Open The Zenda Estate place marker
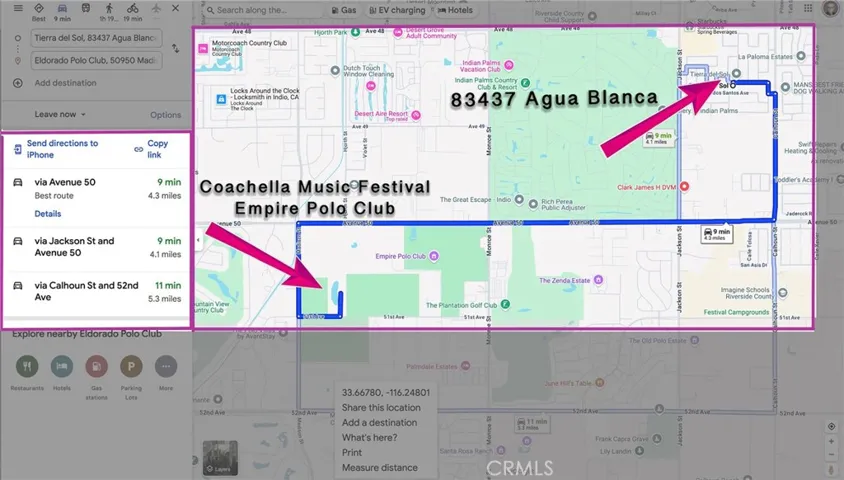Image resolution: width=844 pixels, height=480 pixels. pos(598,280)
